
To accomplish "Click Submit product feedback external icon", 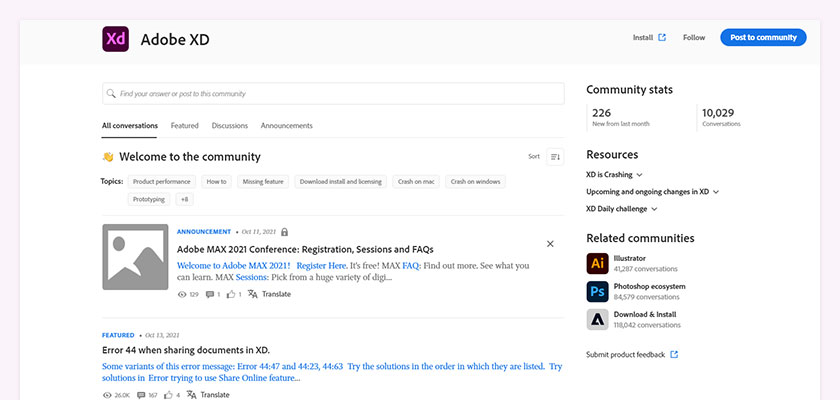I will click(674, 354).
